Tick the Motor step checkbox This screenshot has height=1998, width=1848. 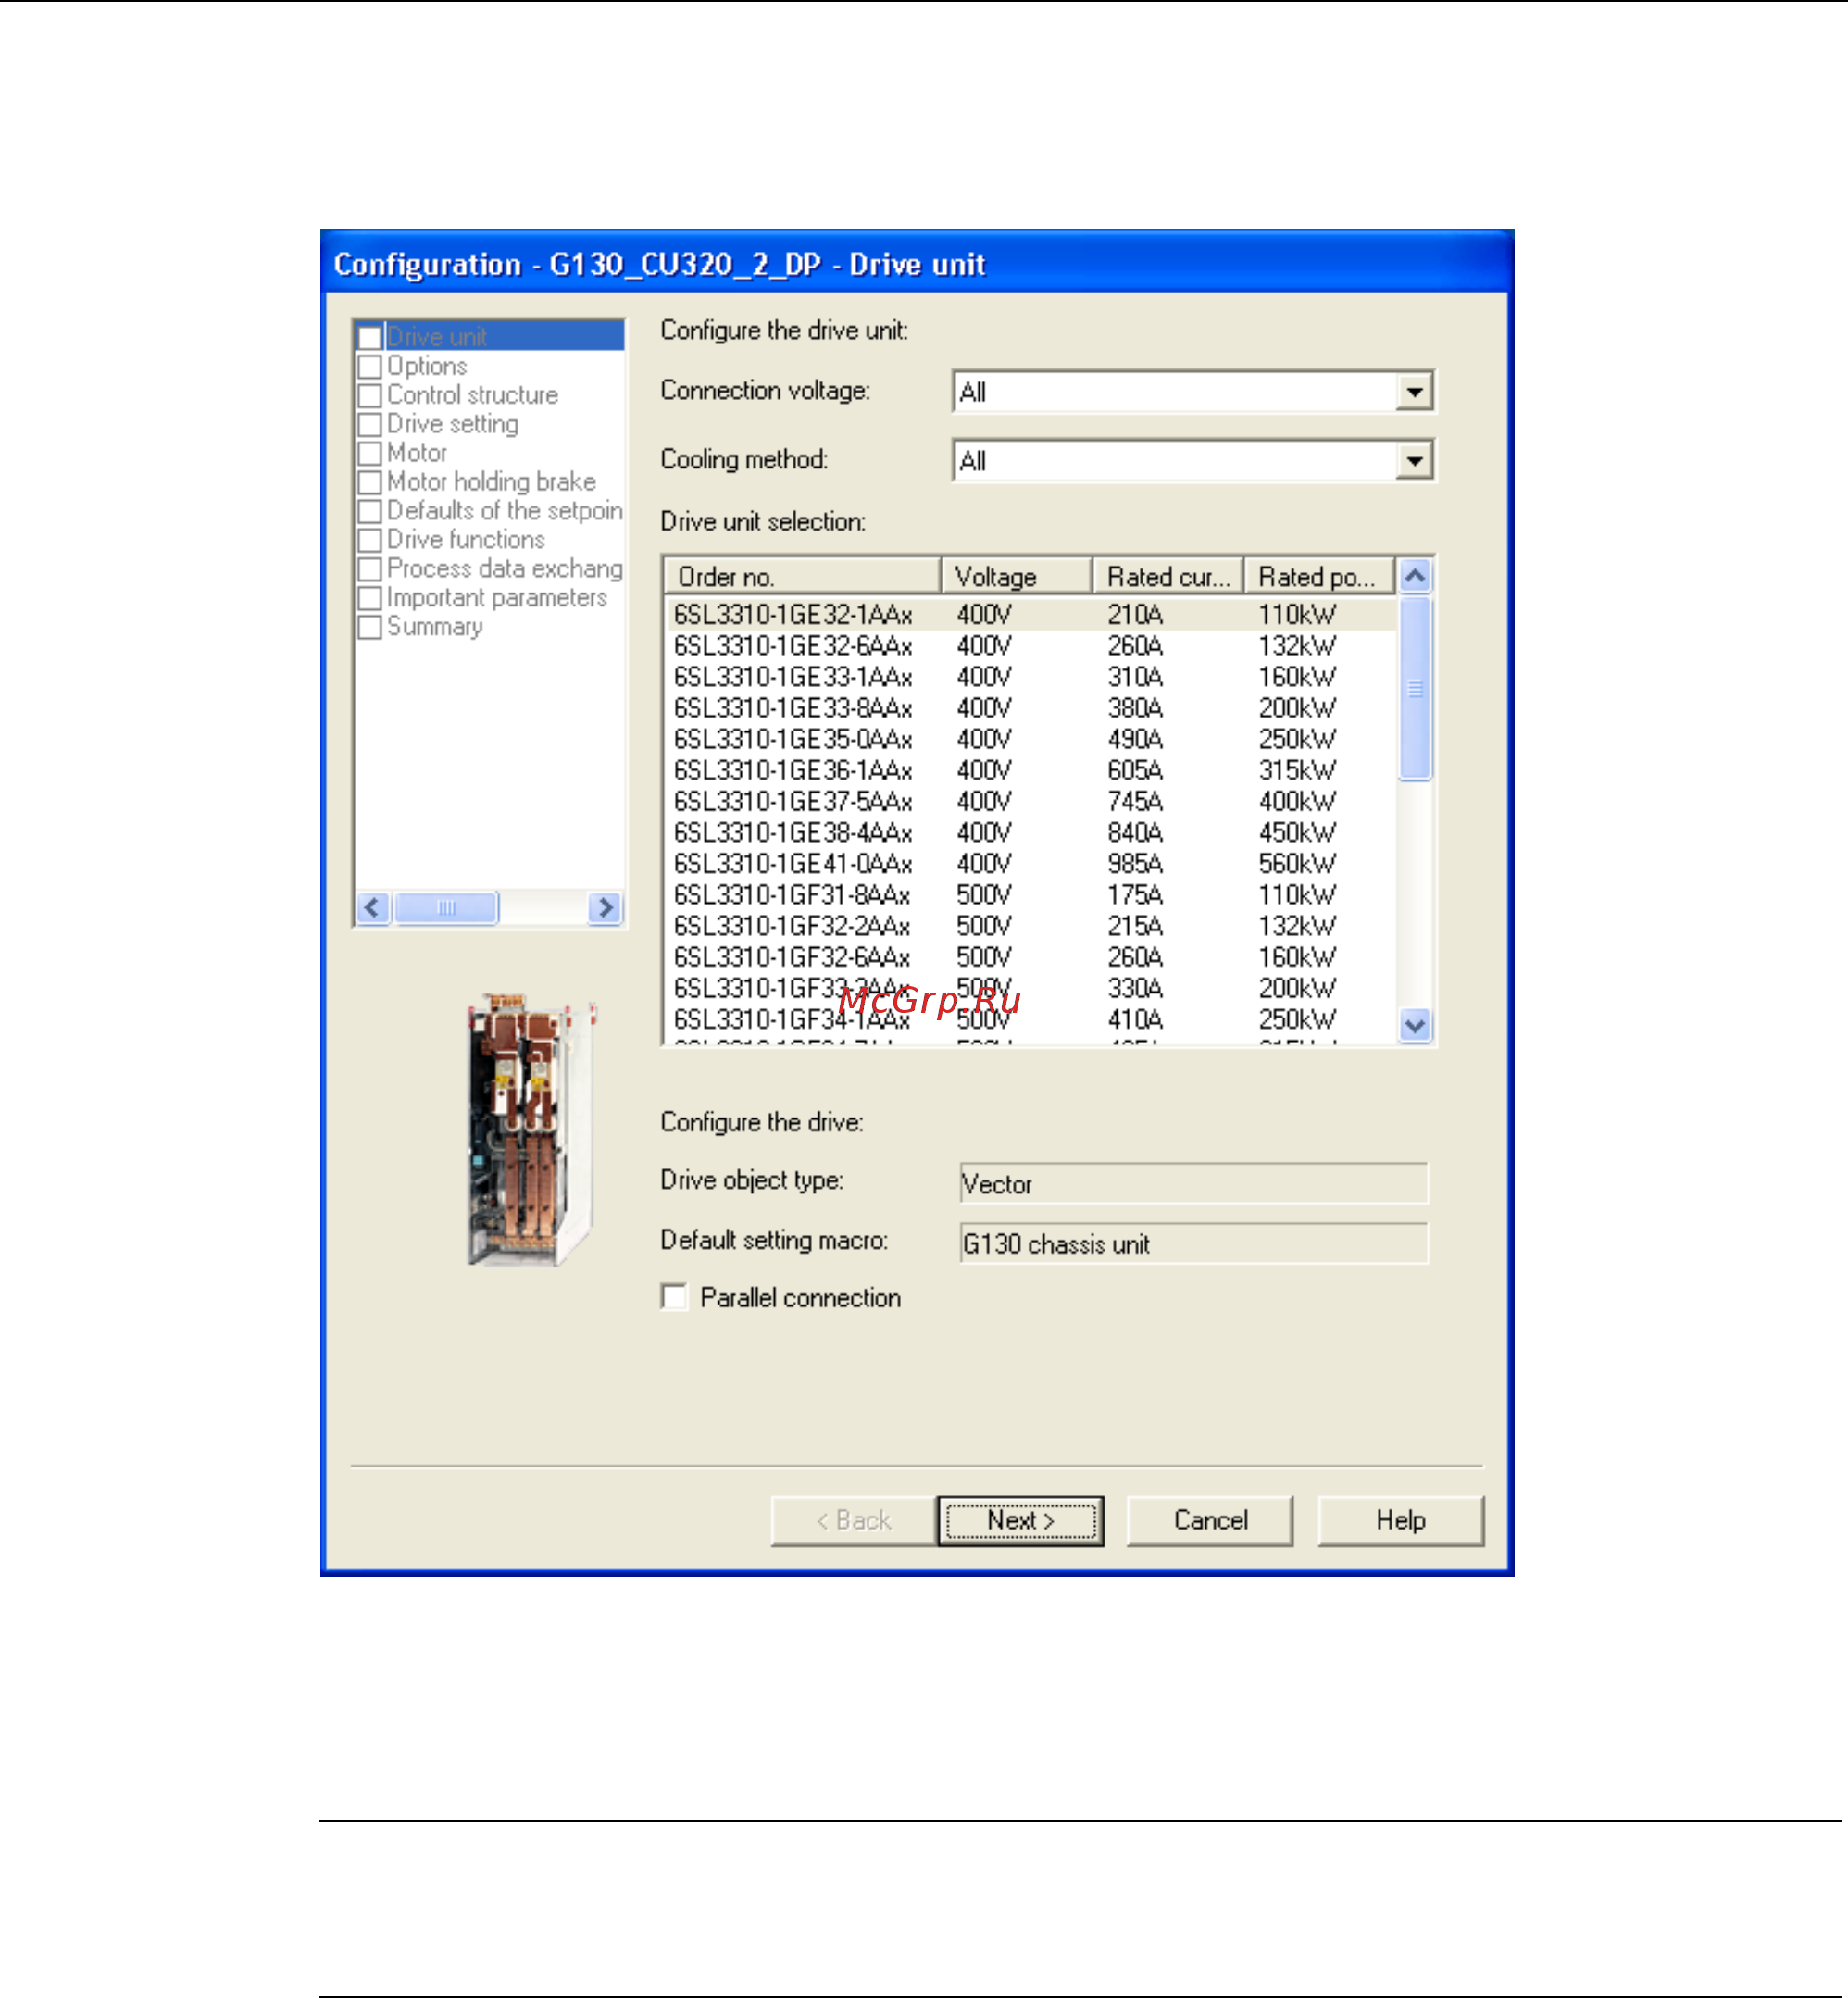point(370,453)
